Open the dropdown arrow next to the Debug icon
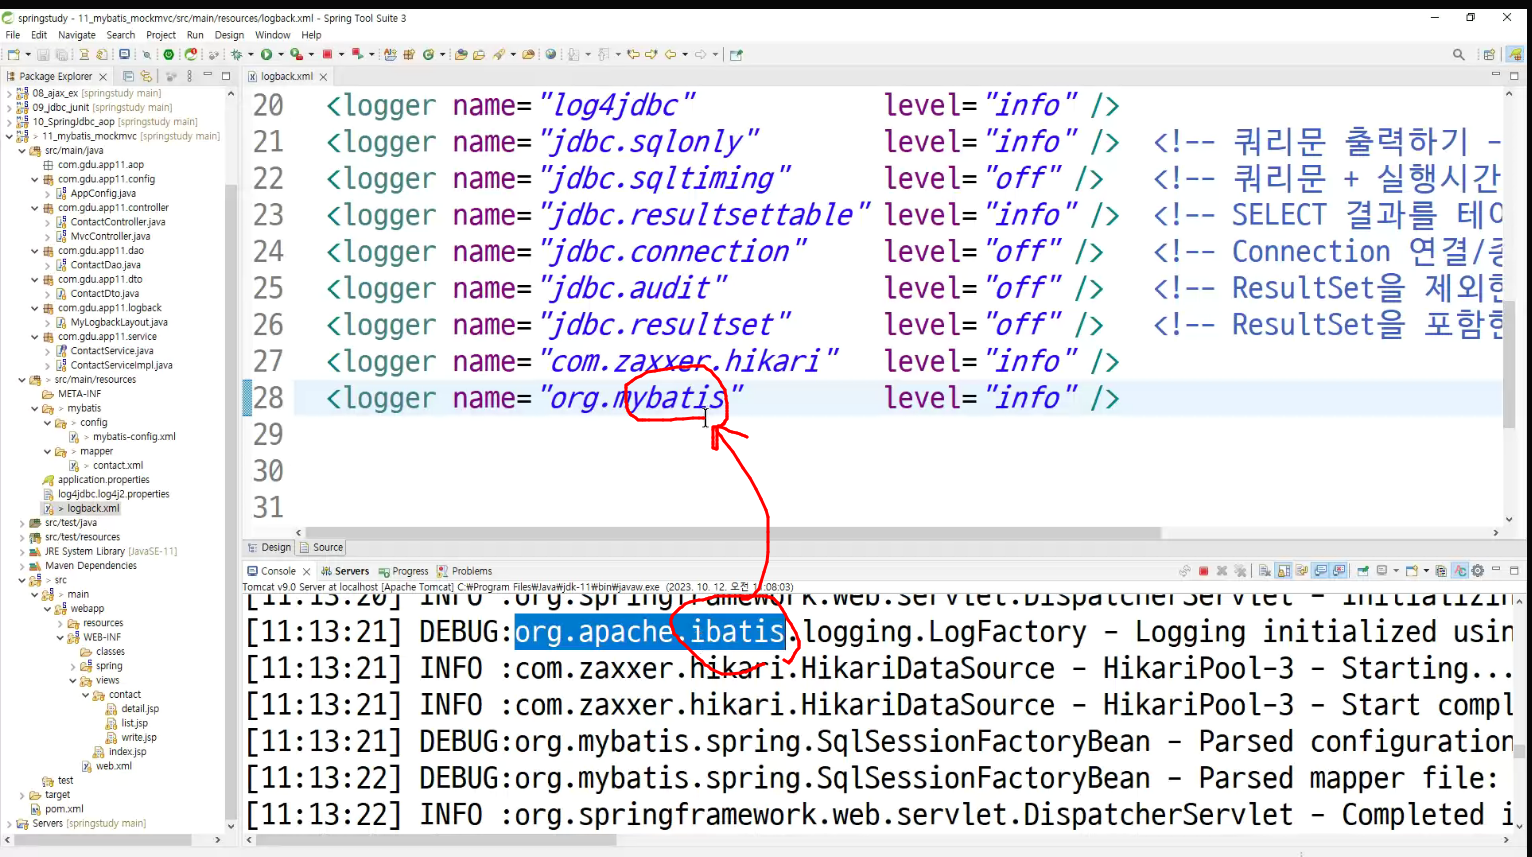The width and height of the screenshot is (1532, 857). point(250,54)
